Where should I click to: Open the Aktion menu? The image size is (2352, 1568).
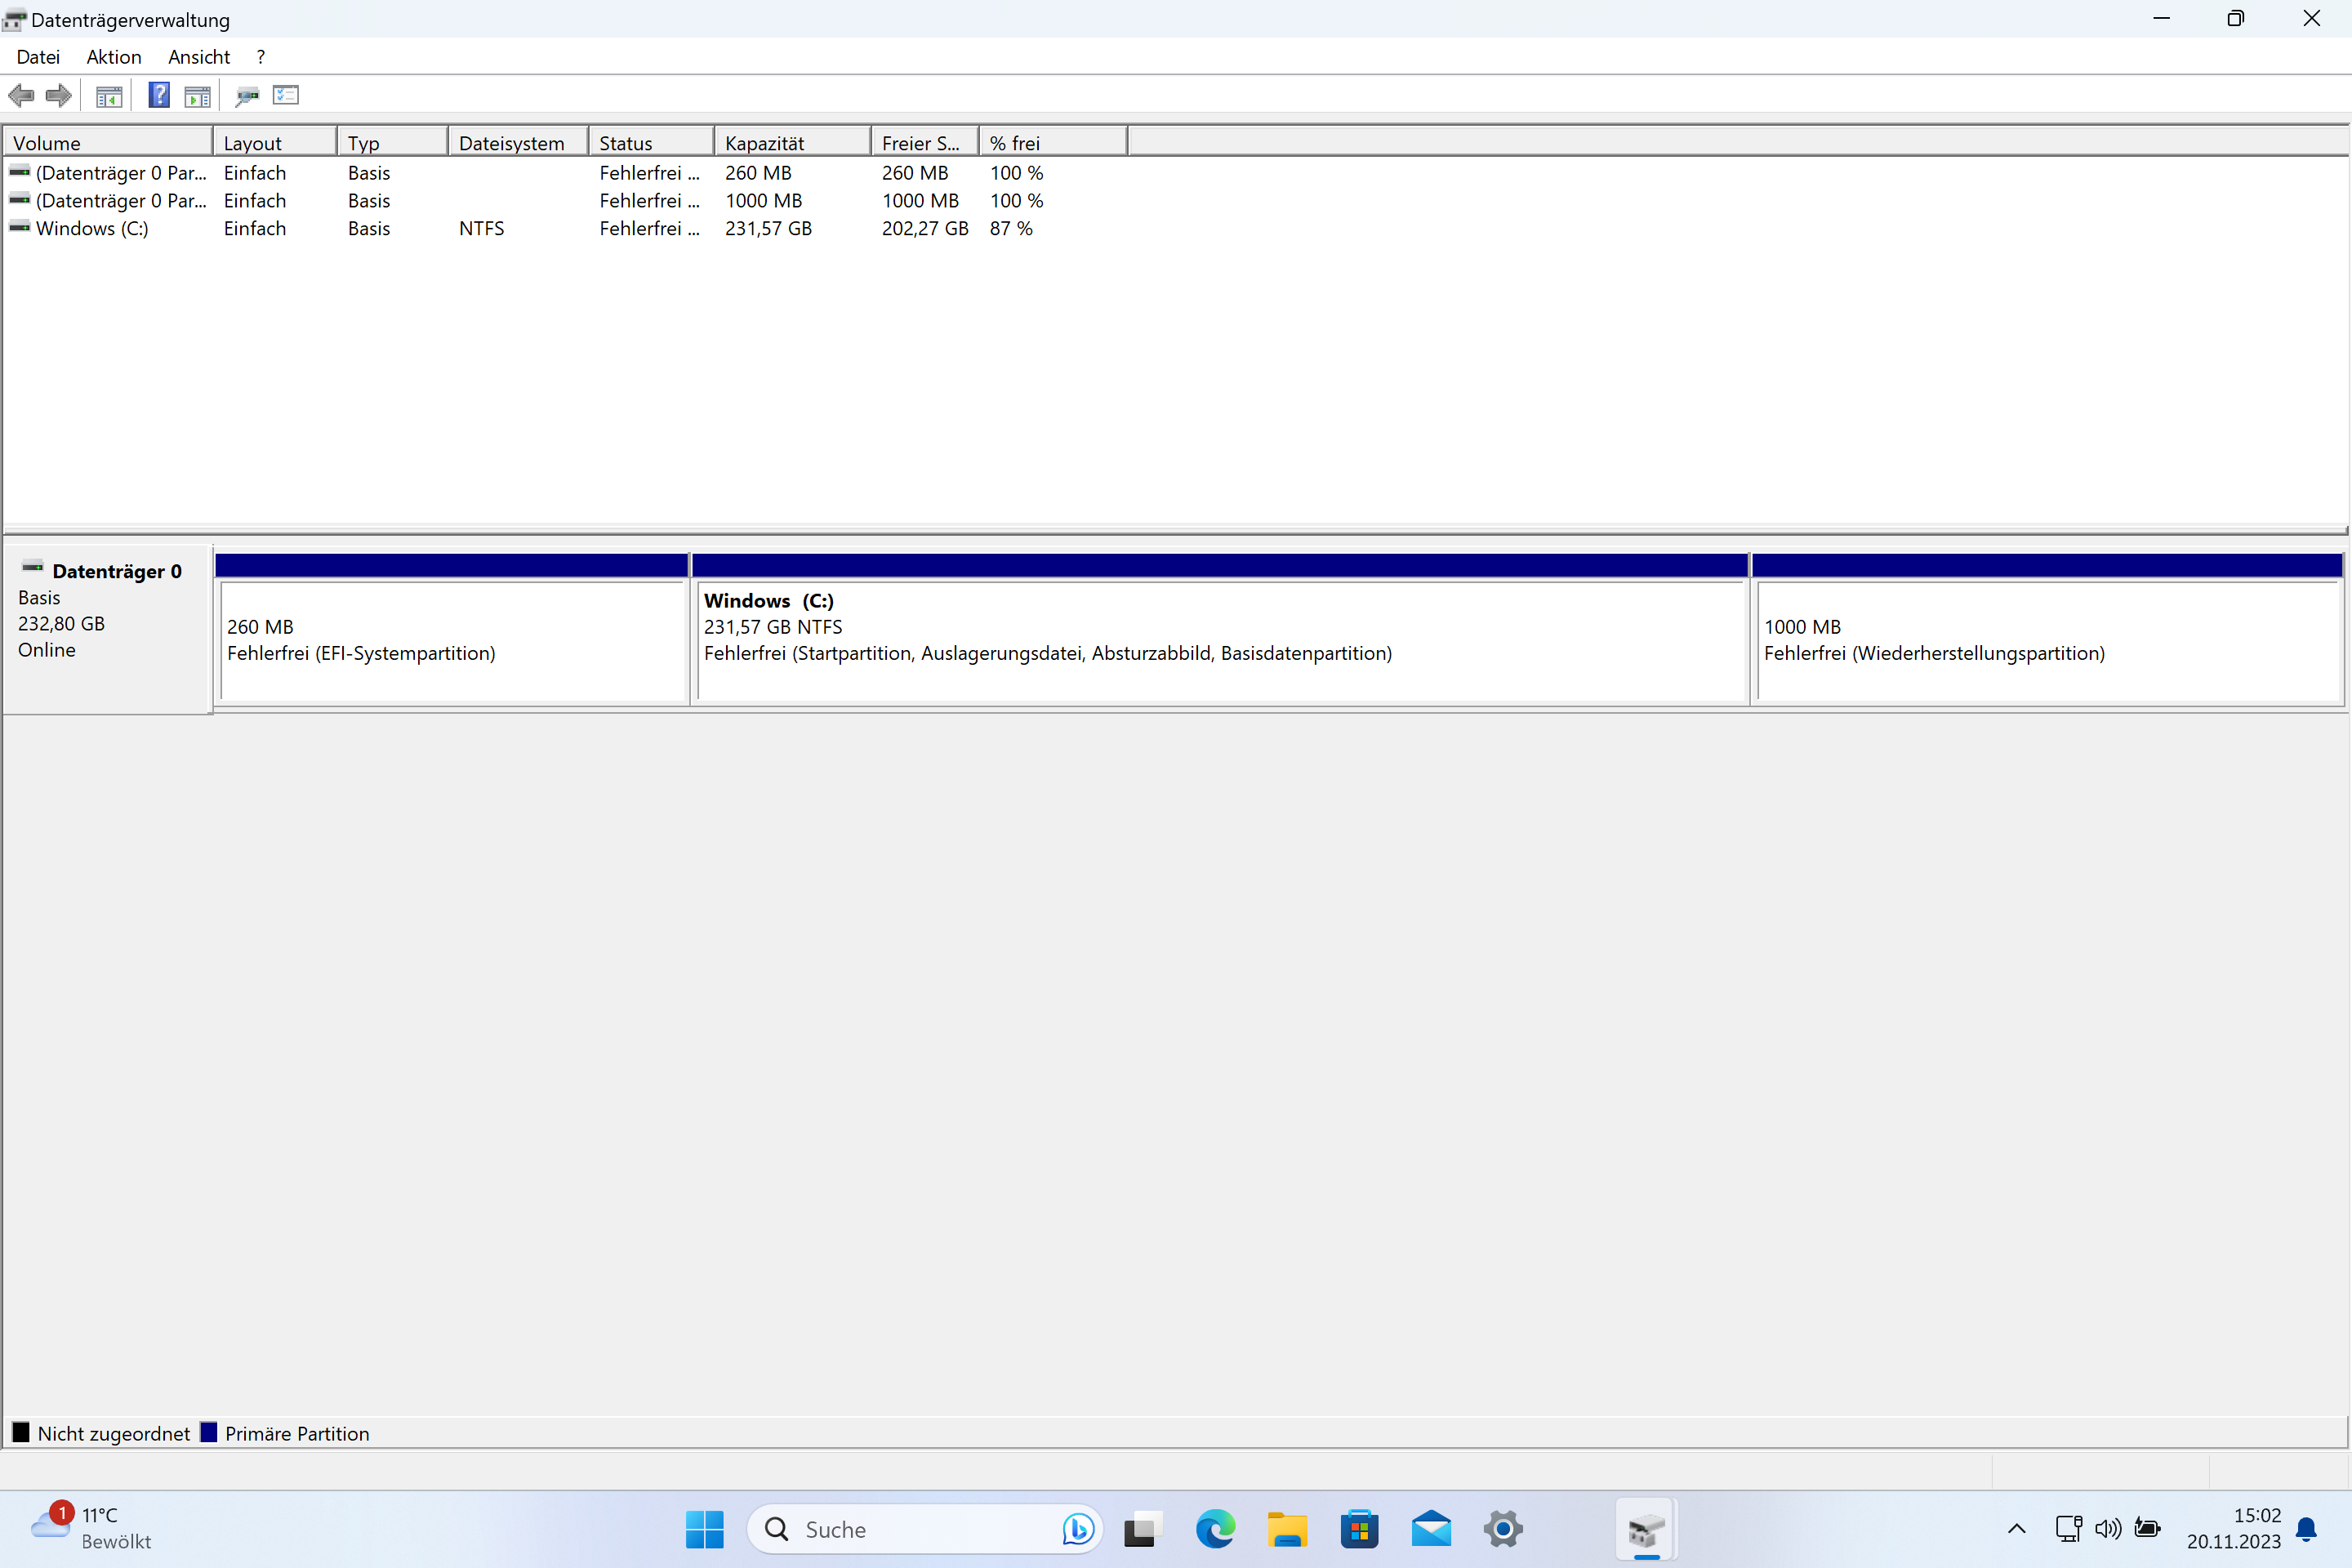click(x=113, y=57)
